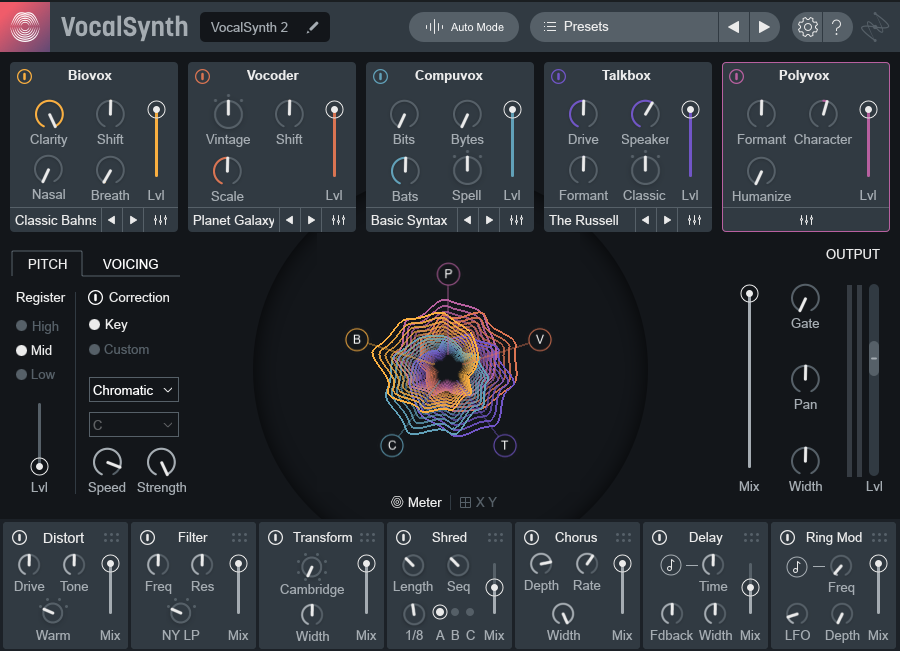Click the Correction Speed knob

pyautogui.click(x=107, y=462)
